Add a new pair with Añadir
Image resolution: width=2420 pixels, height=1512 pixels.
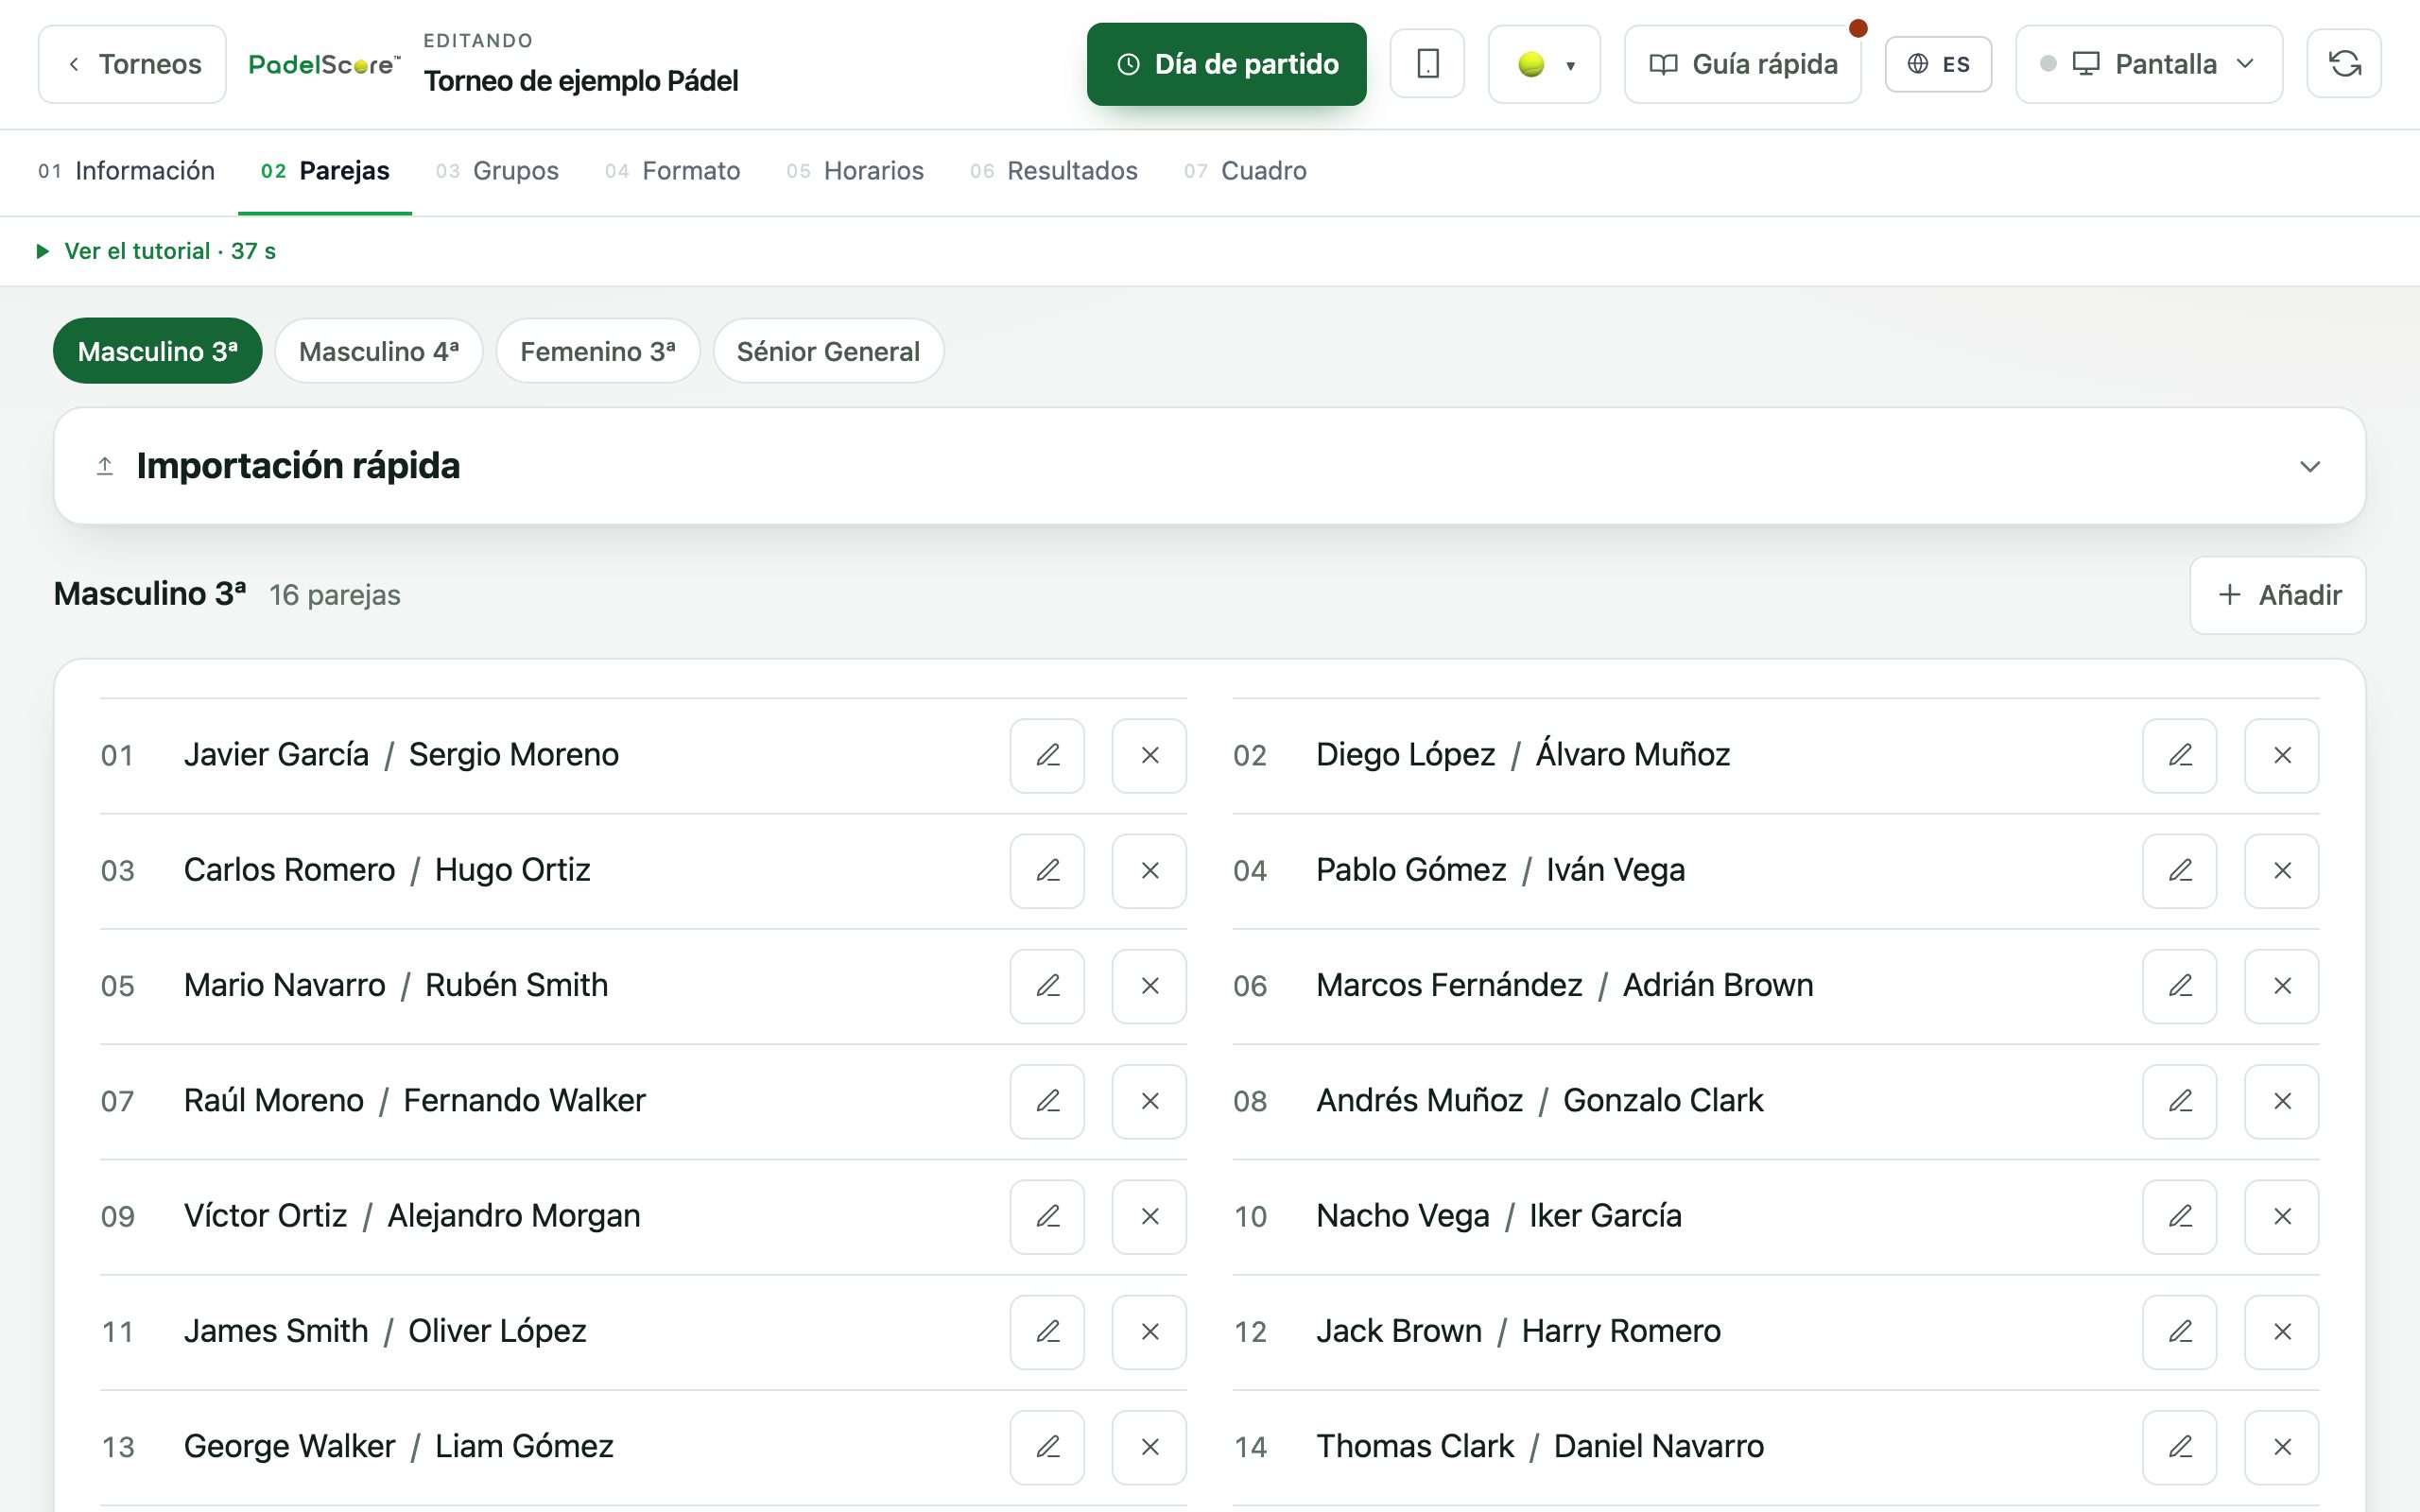coord(2277,595)
